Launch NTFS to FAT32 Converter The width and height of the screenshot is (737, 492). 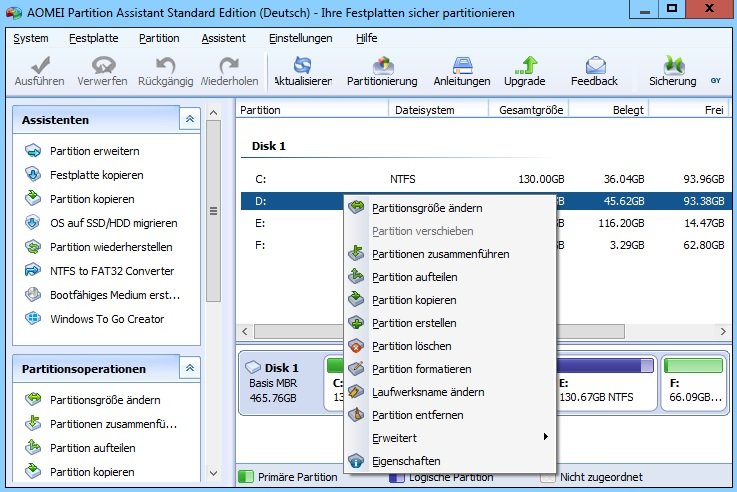112,271
